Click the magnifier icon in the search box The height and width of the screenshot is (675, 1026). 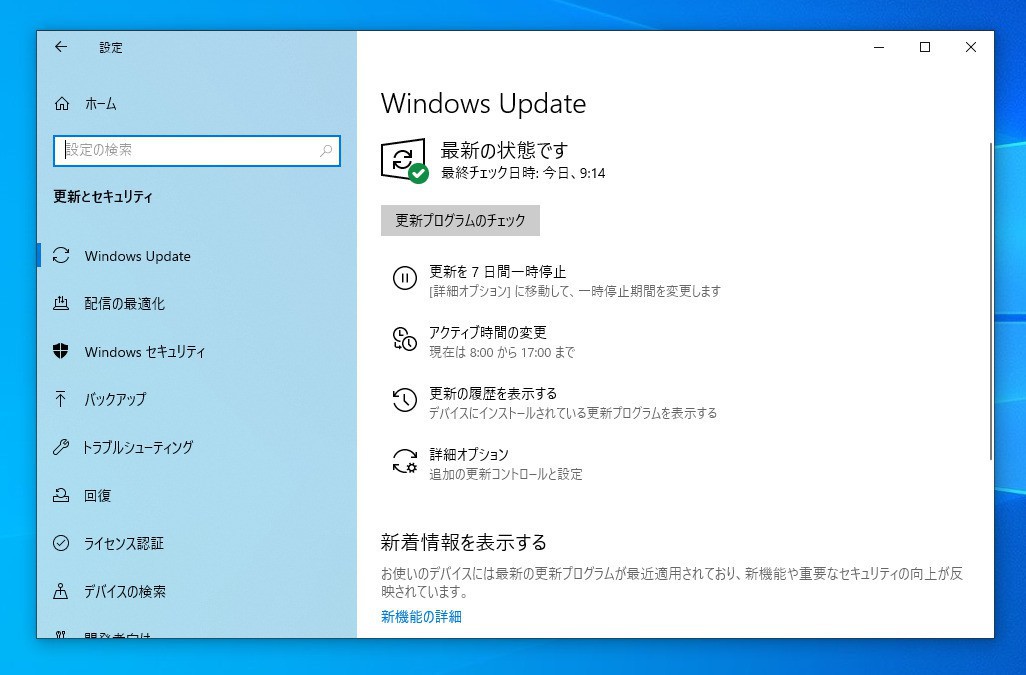pos(325,150)
